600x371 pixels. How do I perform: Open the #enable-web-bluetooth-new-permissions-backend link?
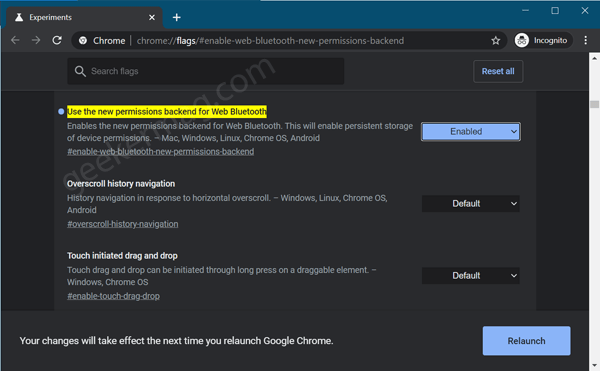coord(160,152)
